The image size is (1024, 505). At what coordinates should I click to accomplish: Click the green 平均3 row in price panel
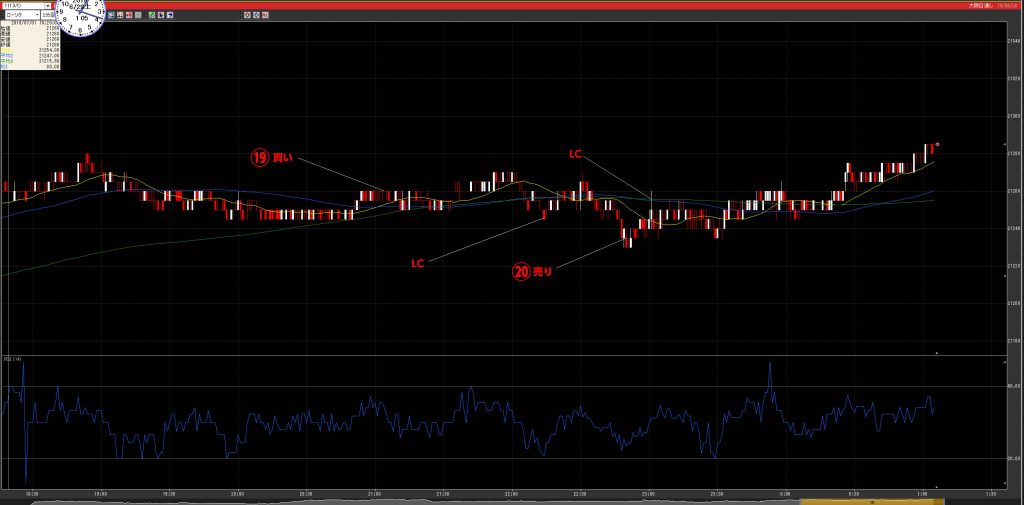(30, 61)
